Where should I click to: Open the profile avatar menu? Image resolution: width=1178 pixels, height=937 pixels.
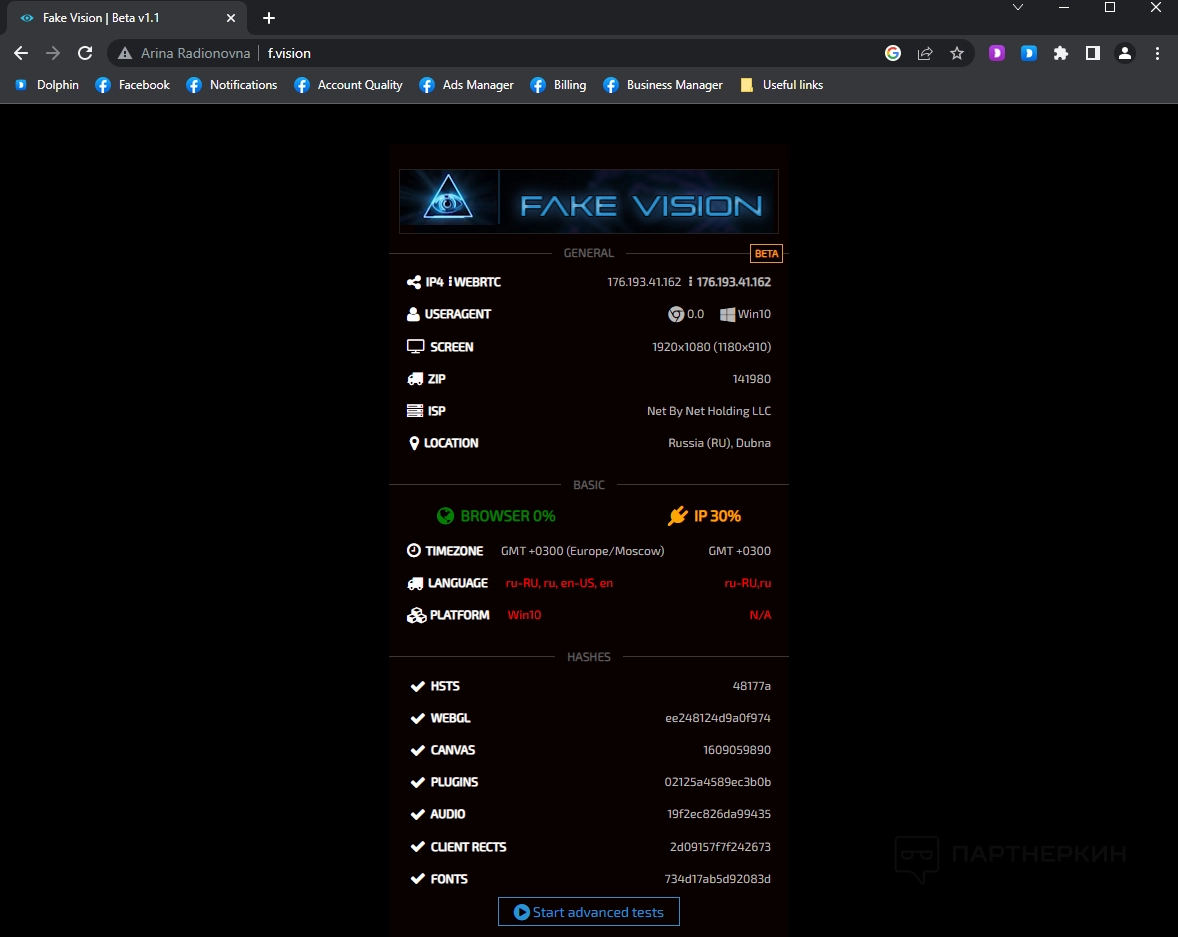1125,53
